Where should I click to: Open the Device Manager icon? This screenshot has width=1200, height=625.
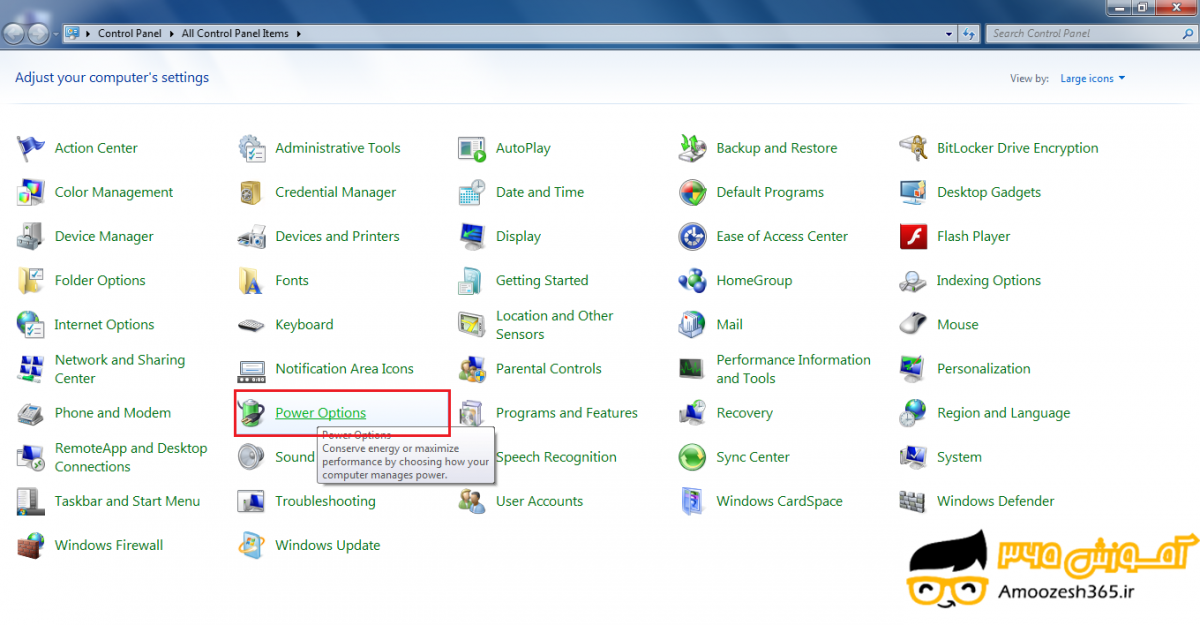[x=31, y=237]
